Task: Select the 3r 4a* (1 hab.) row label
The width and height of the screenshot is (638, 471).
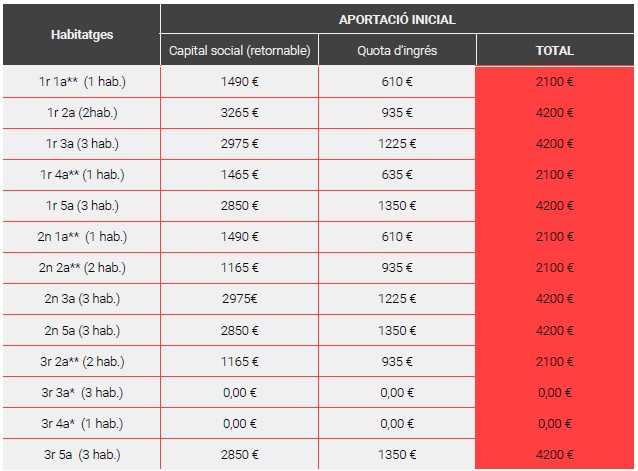Action: (x=82, y=424)
